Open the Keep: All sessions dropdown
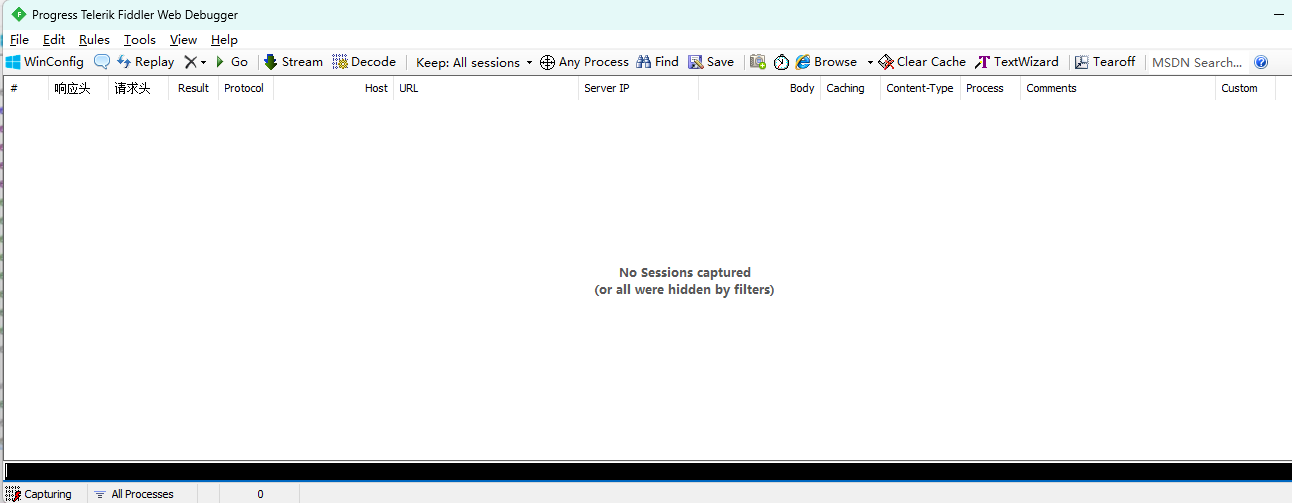The image size is (1292, 503). [x=474, y=62]
